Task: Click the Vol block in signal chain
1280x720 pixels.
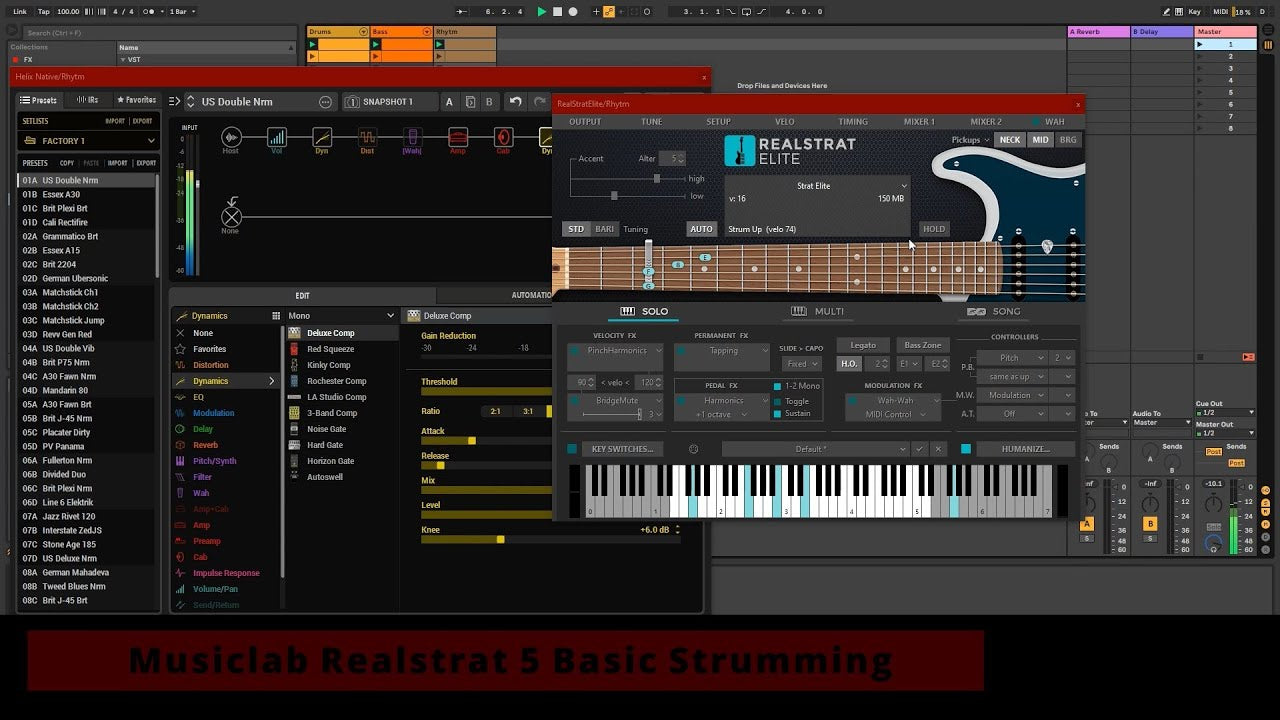Action: coord(277,138)
